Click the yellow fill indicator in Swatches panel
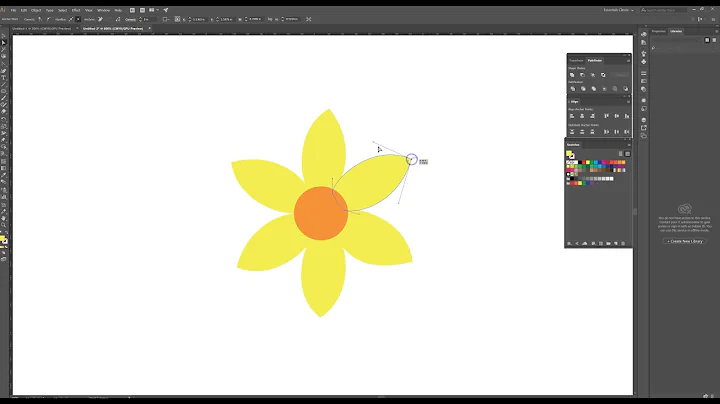 point(569,154)
